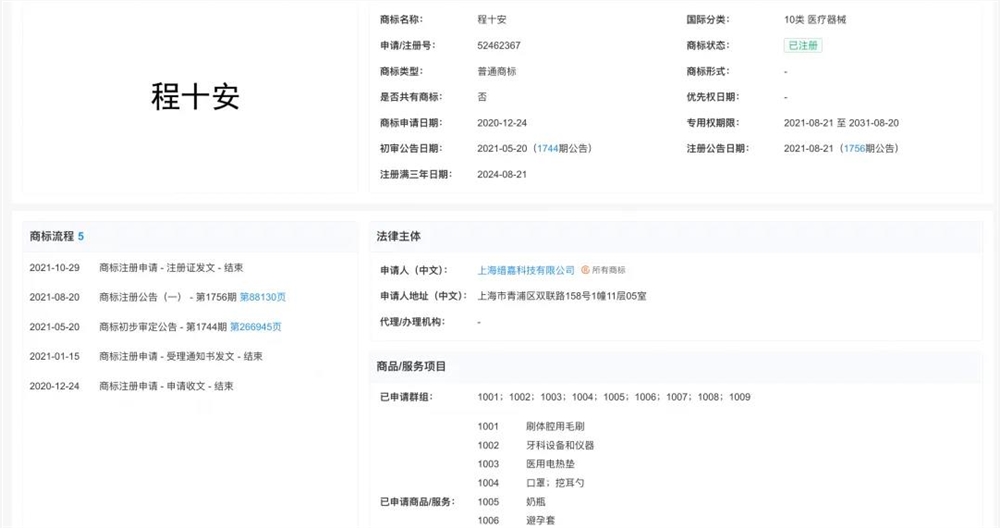Select goods row 1005 奶瓶
The width and height of the screenshot is (1000, 528).
tap(511, 502)
